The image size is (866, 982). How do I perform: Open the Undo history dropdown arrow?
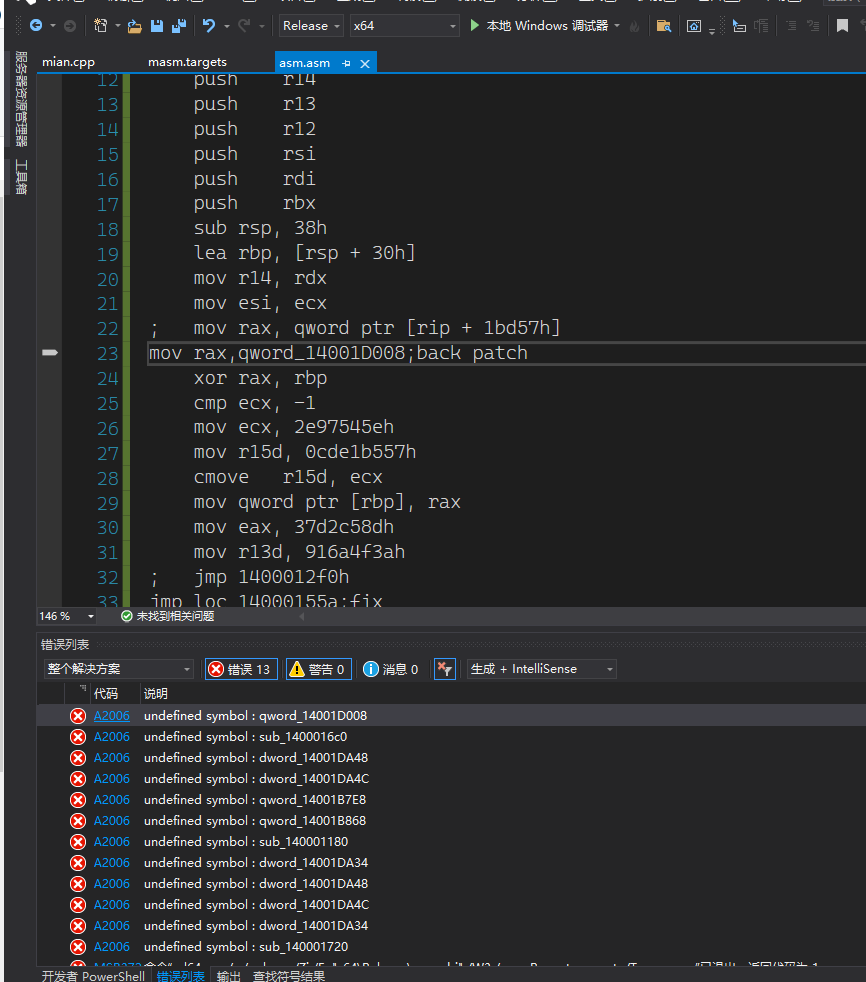(227, 26)
